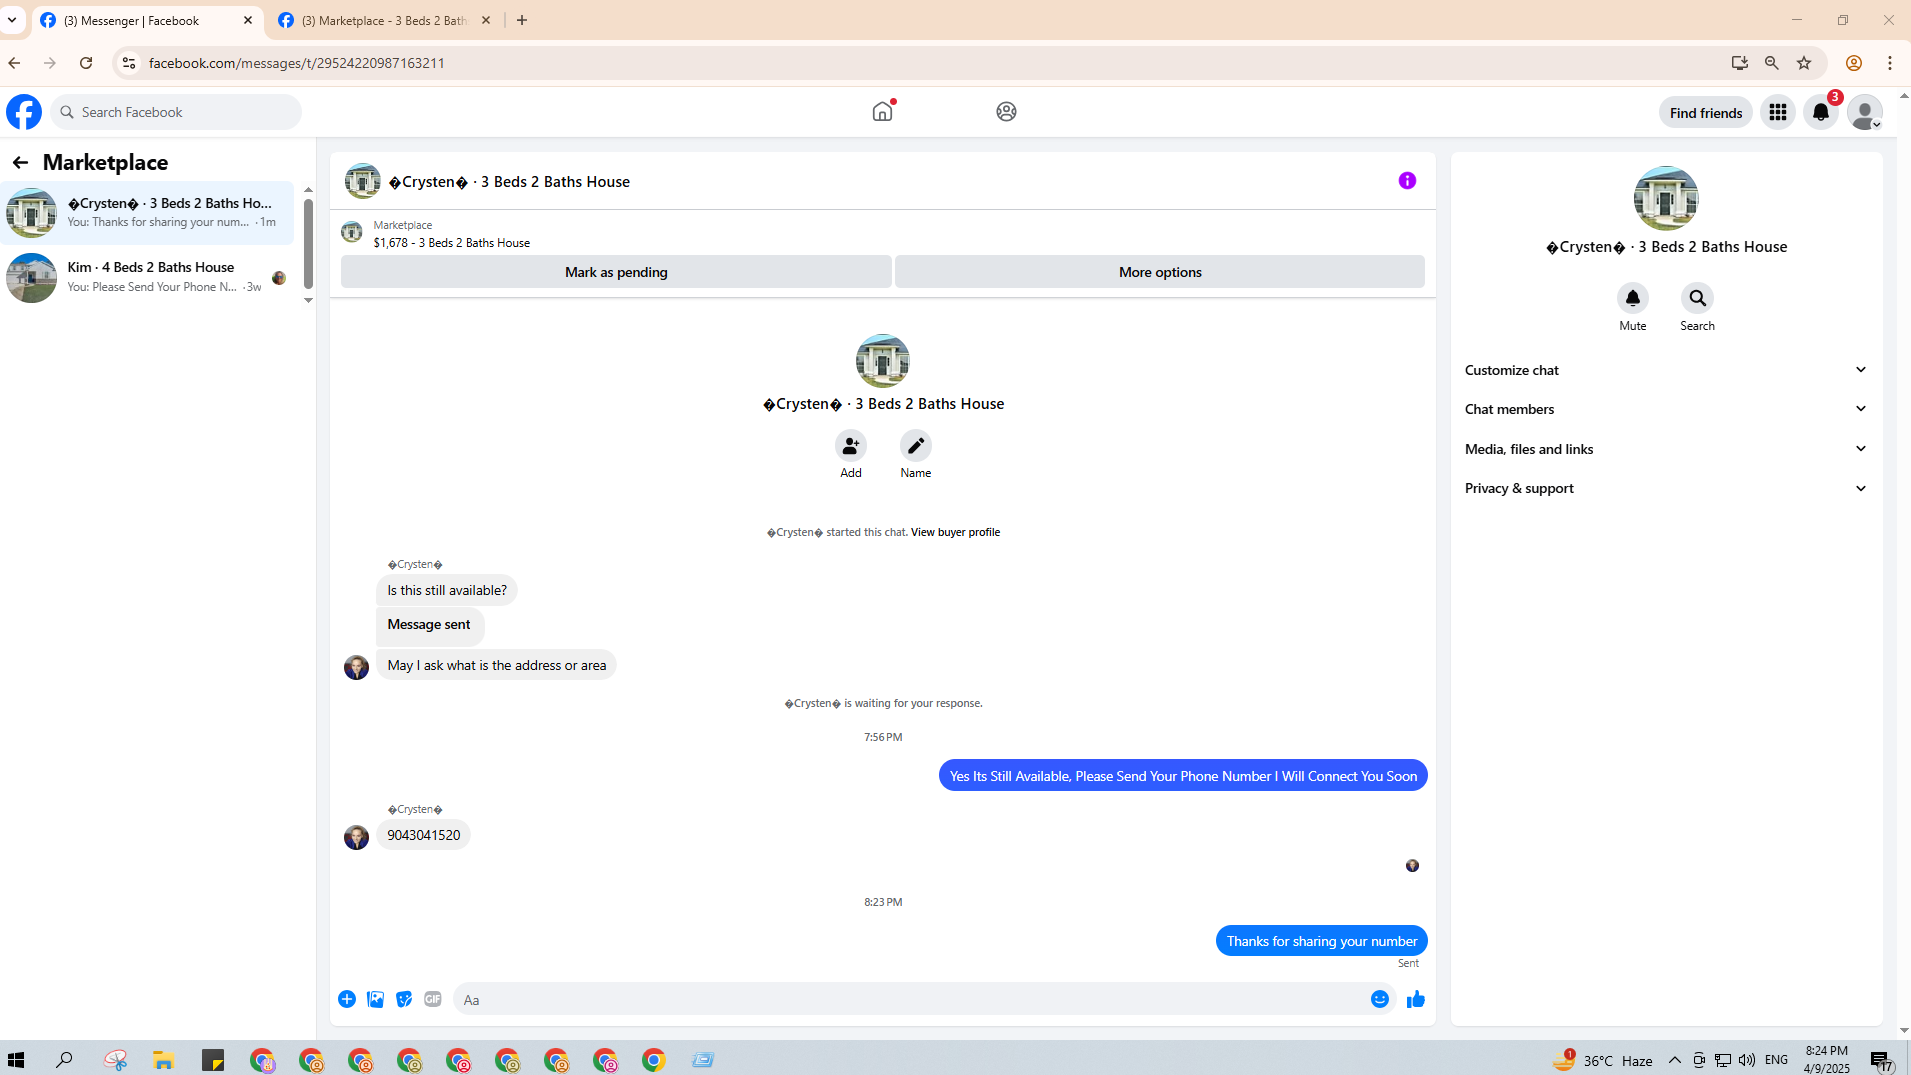1911x1075 pixels.
Task: Click the Search Facebook field
Action: pos(176,112)
